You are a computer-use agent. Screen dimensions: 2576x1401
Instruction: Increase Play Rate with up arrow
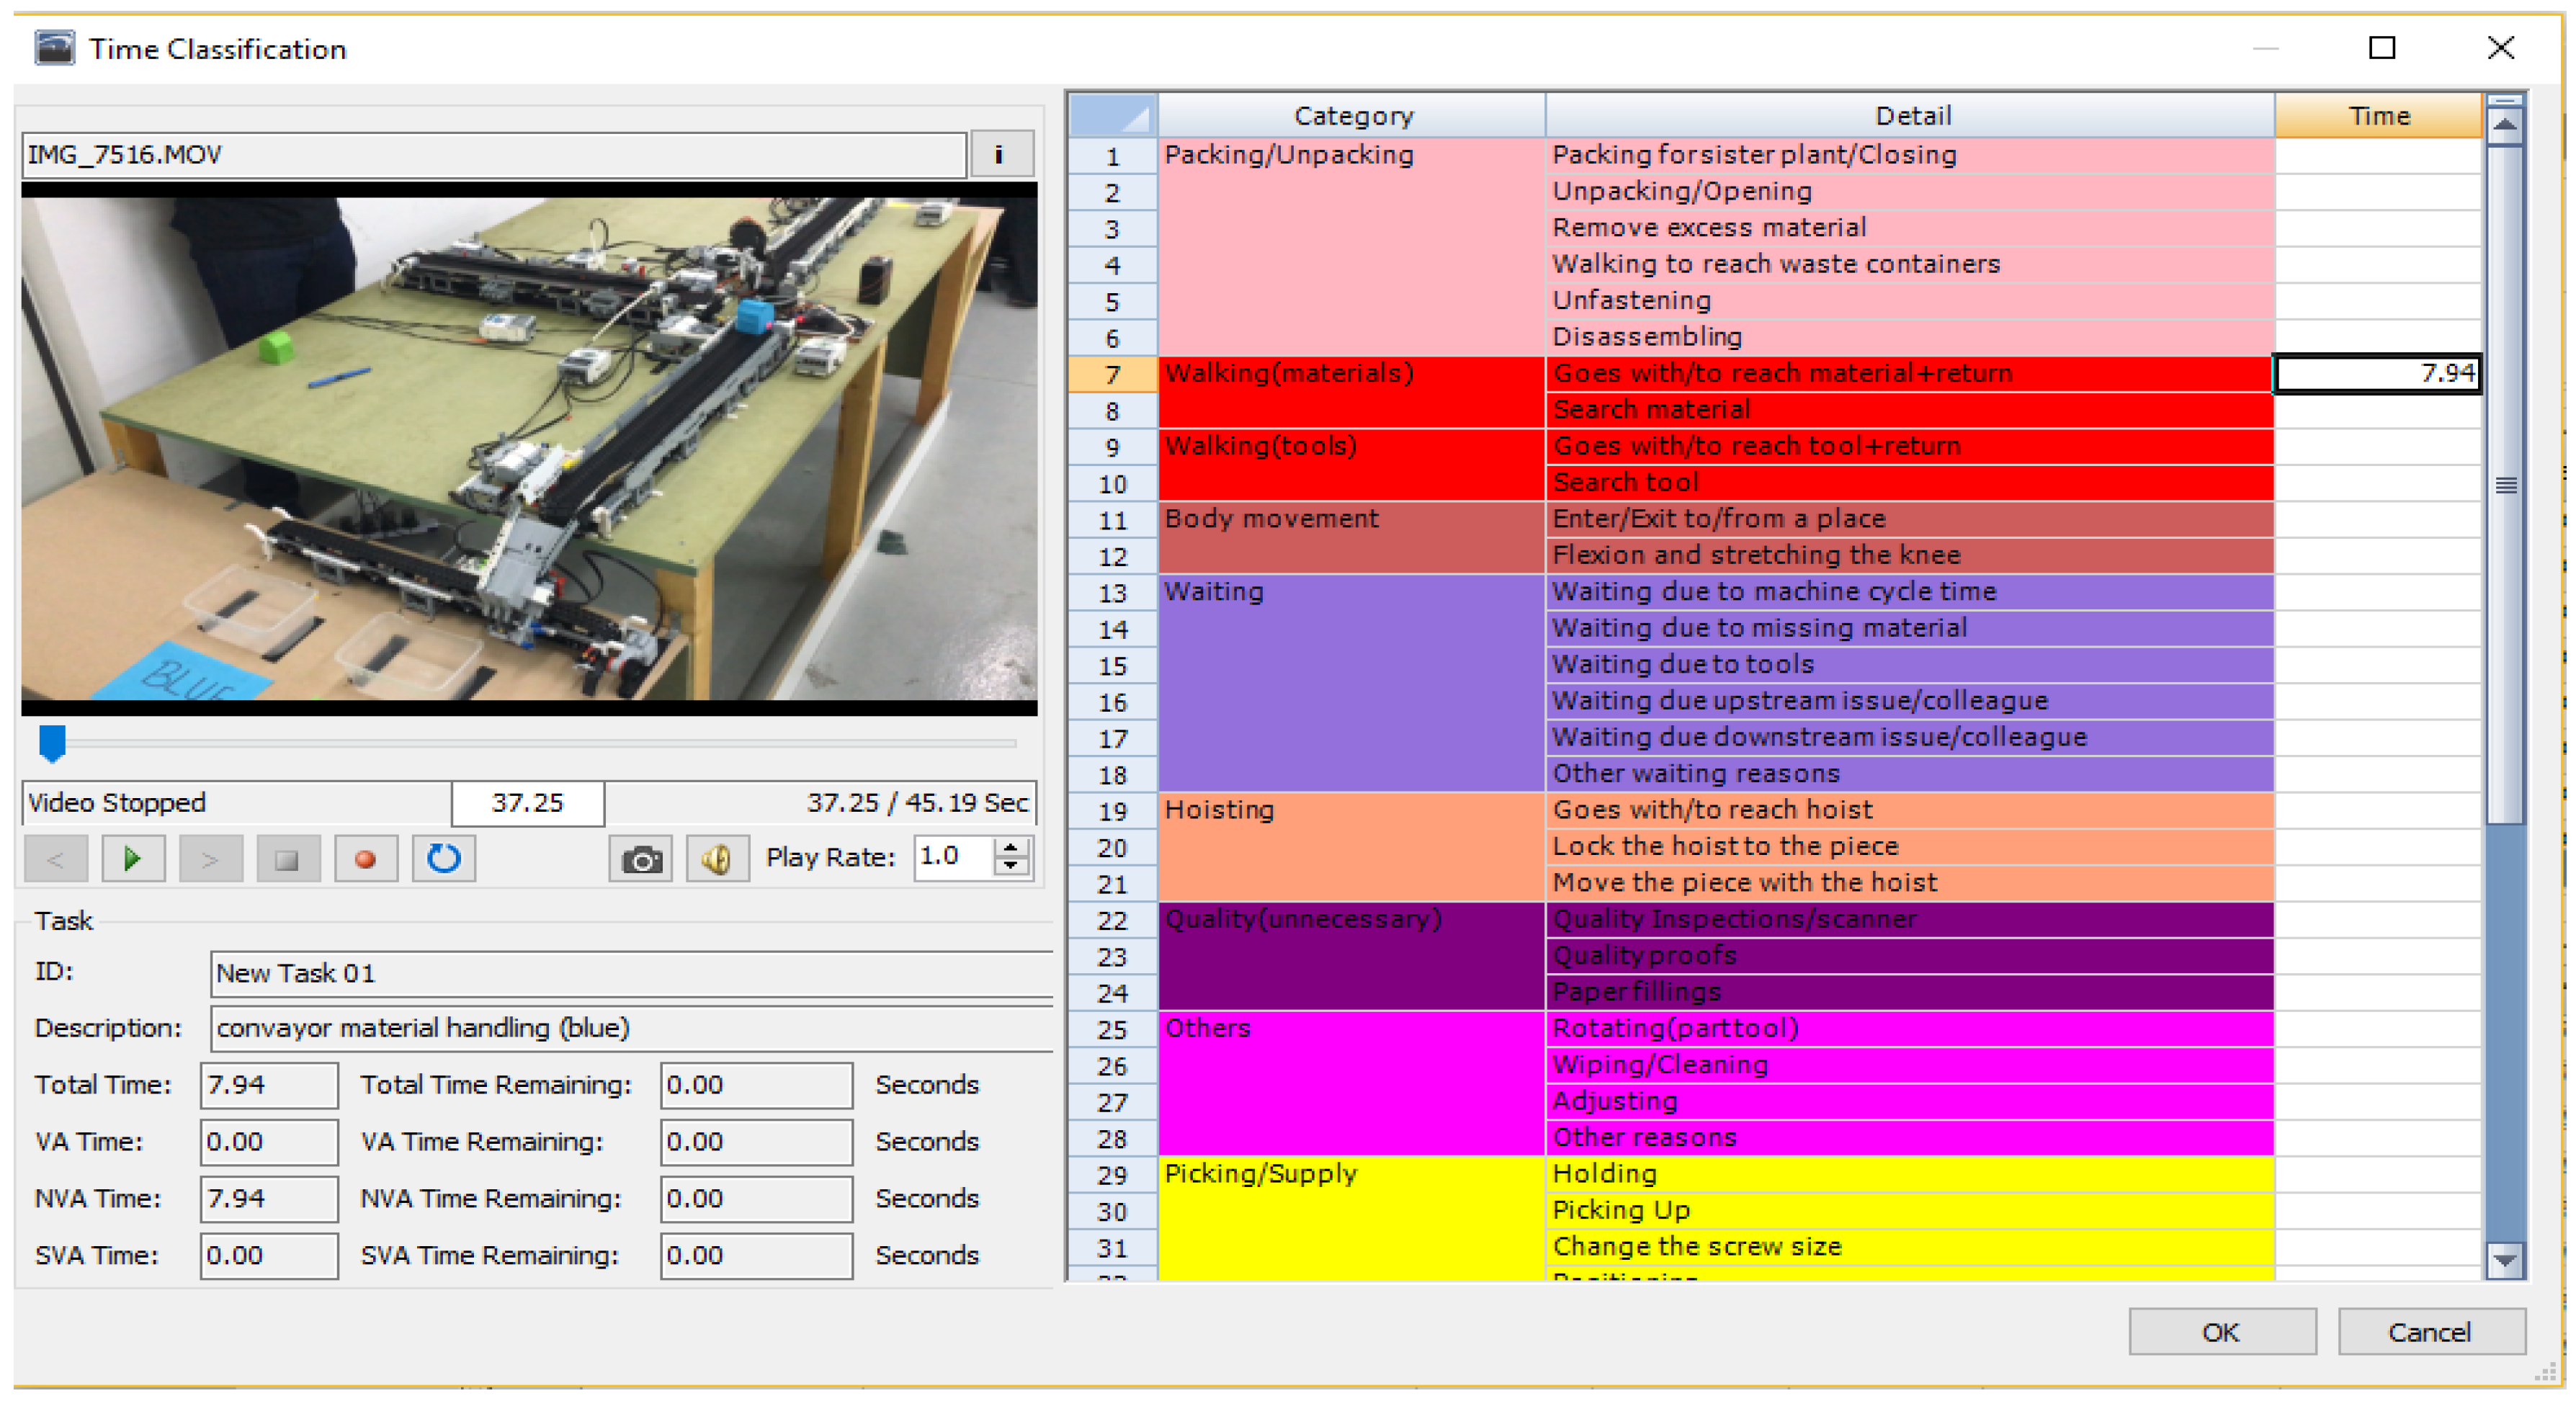tap(1011, 847)
